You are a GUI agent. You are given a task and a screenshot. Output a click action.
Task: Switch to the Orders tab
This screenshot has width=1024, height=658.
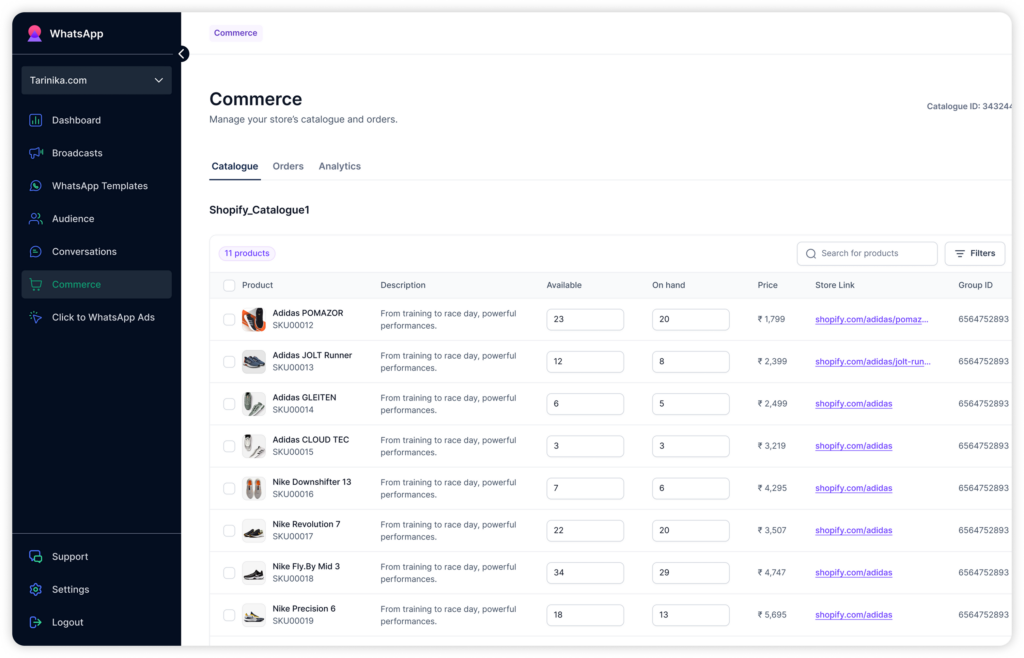point(288,166)
